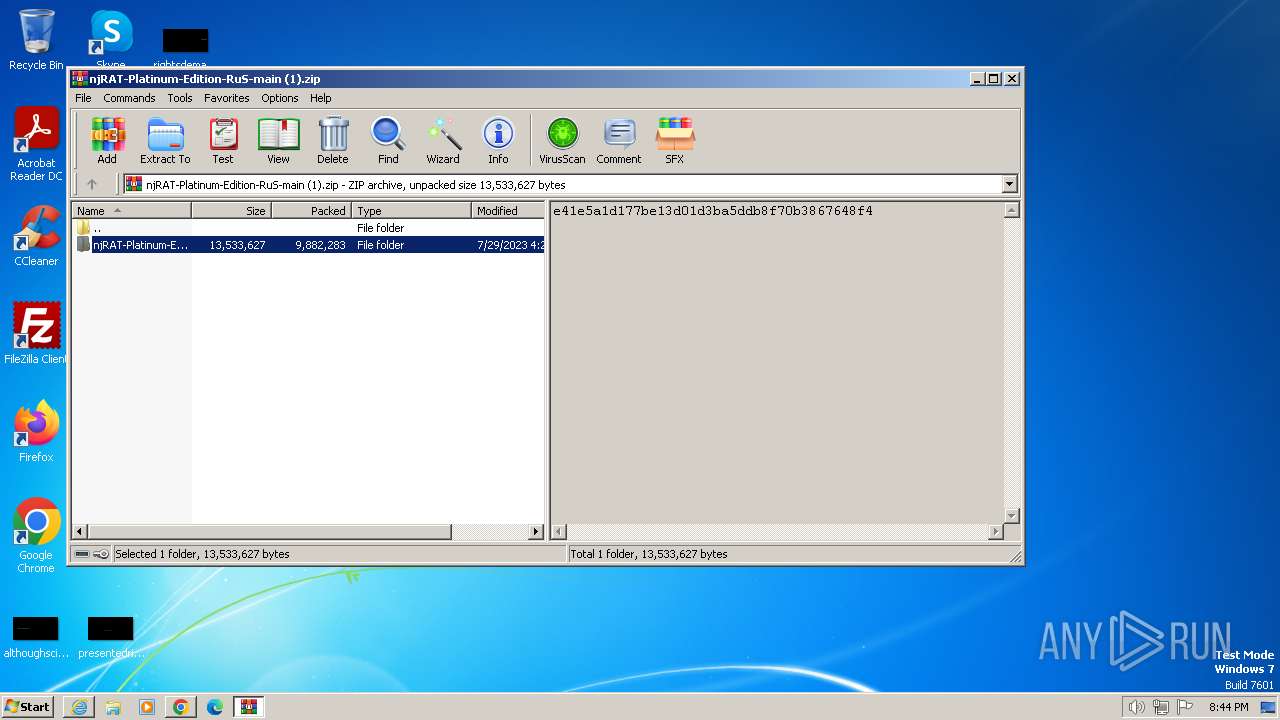Open the media player taskbar icon
This screenshot has height=720, width=1280.
pos(147,707)
